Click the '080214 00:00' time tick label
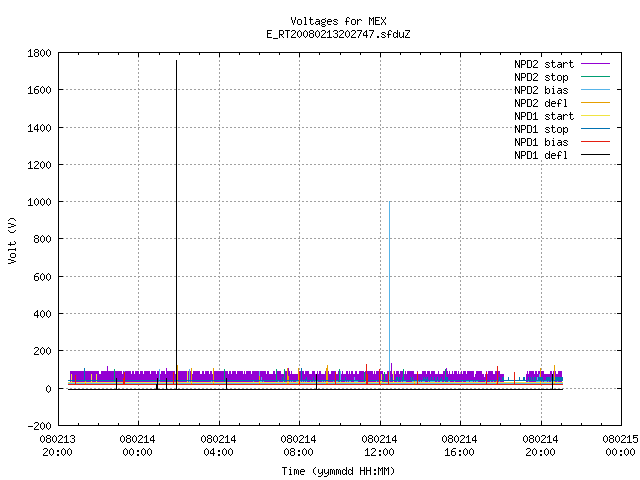This screenshot has width=640, height=480. click(x=138, y=446)
